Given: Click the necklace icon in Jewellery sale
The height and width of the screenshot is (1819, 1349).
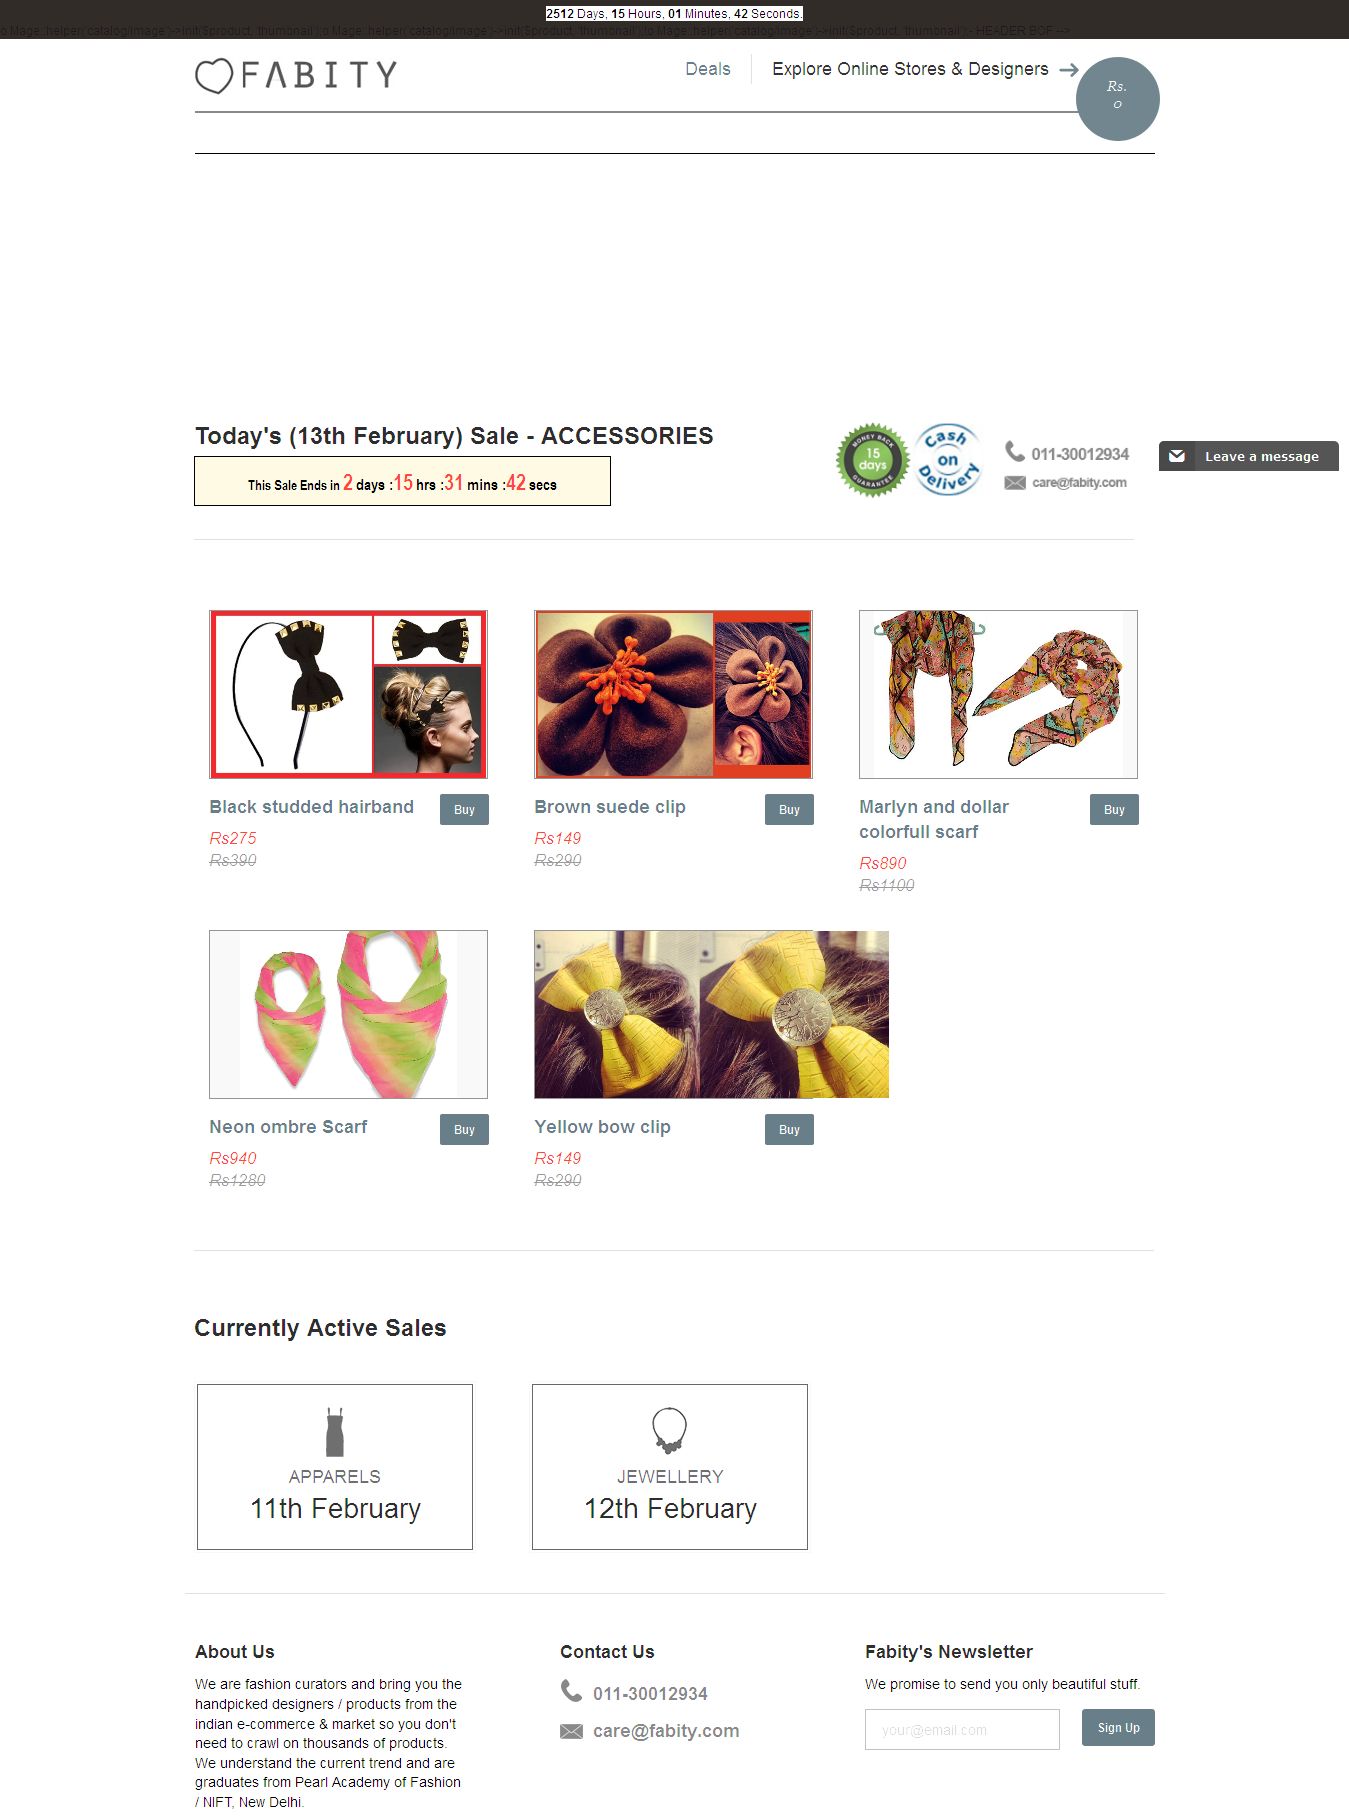Looking at the screenshot, I should tap(669, 1431).
